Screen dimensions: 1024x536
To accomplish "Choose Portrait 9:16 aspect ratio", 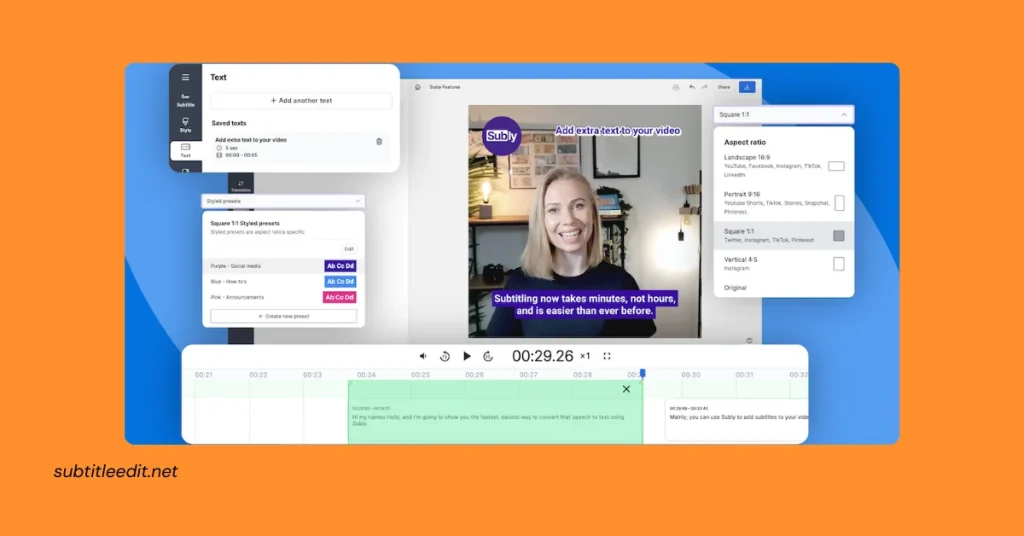I will tap(784, 203).
